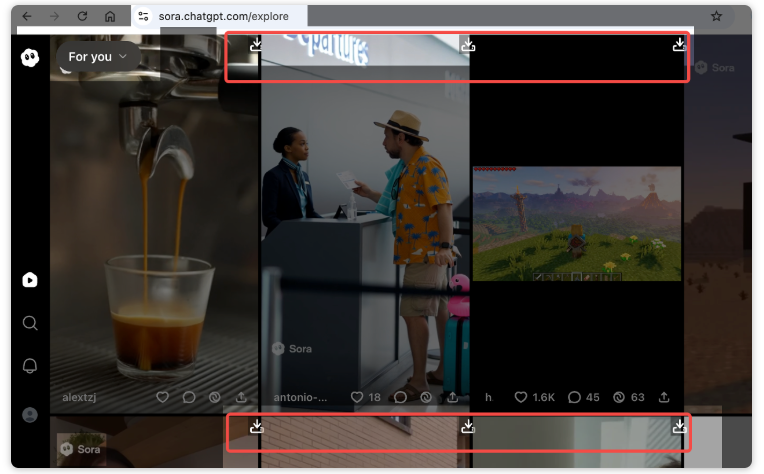Download the airport departures video via corner icon

pos(468,45)
